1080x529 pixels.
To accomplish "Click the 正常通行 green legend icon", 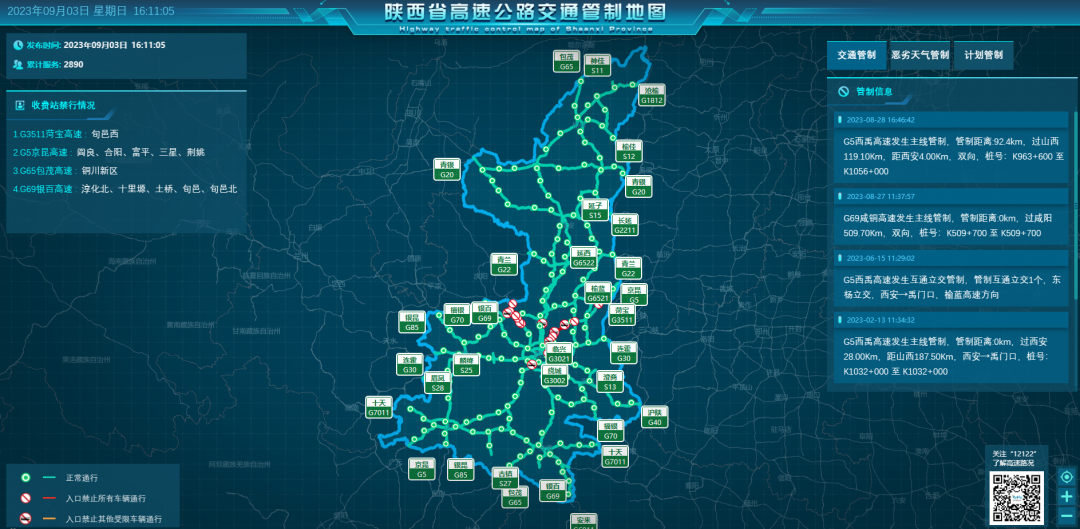I will 25,477.
